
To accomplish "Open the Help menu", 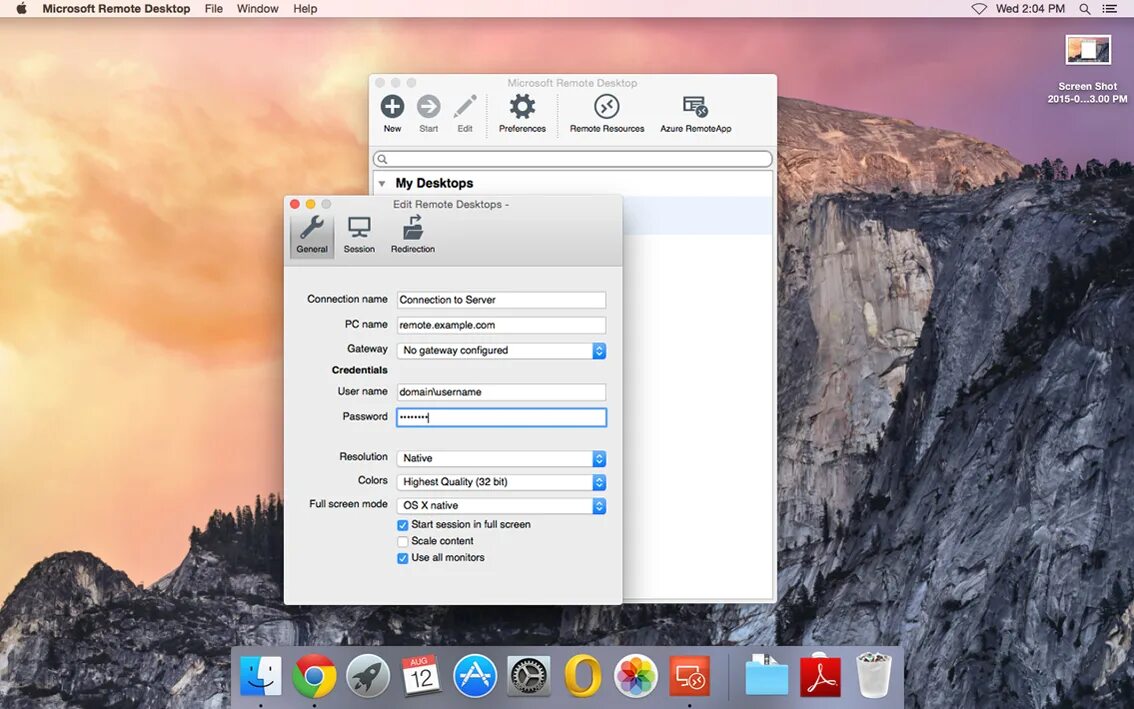I will pyautogui.click(x=305, y=9).
